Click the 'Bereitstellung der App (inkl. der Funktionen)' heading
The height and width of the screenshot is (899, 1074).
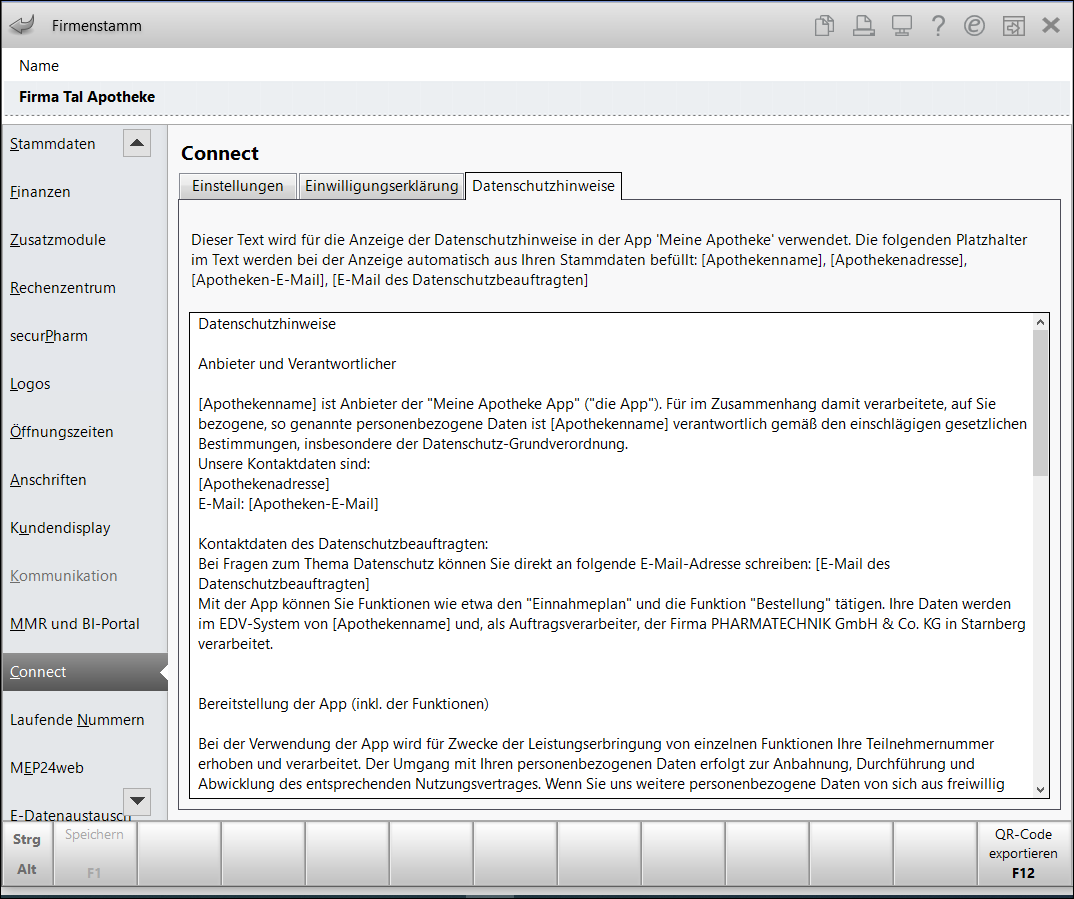click(343, 704)
